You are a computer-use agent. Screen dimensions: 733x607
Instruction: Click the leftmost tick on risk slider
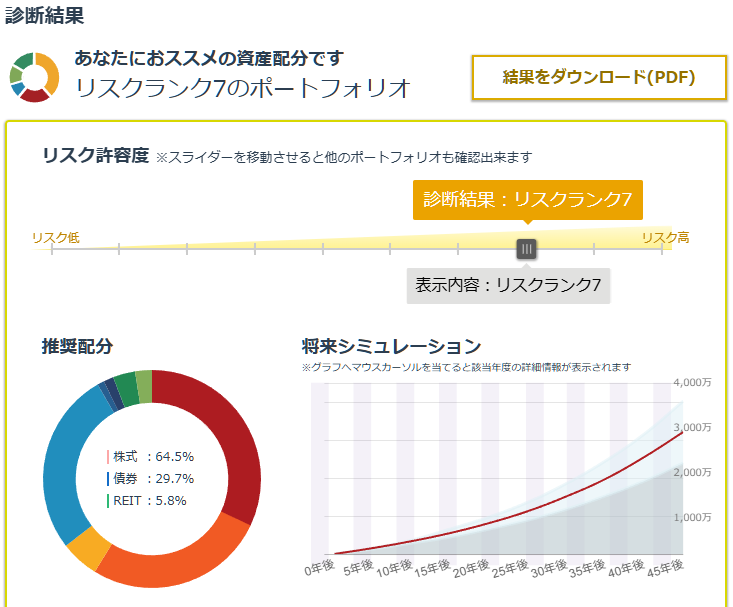tap(52, 249)
